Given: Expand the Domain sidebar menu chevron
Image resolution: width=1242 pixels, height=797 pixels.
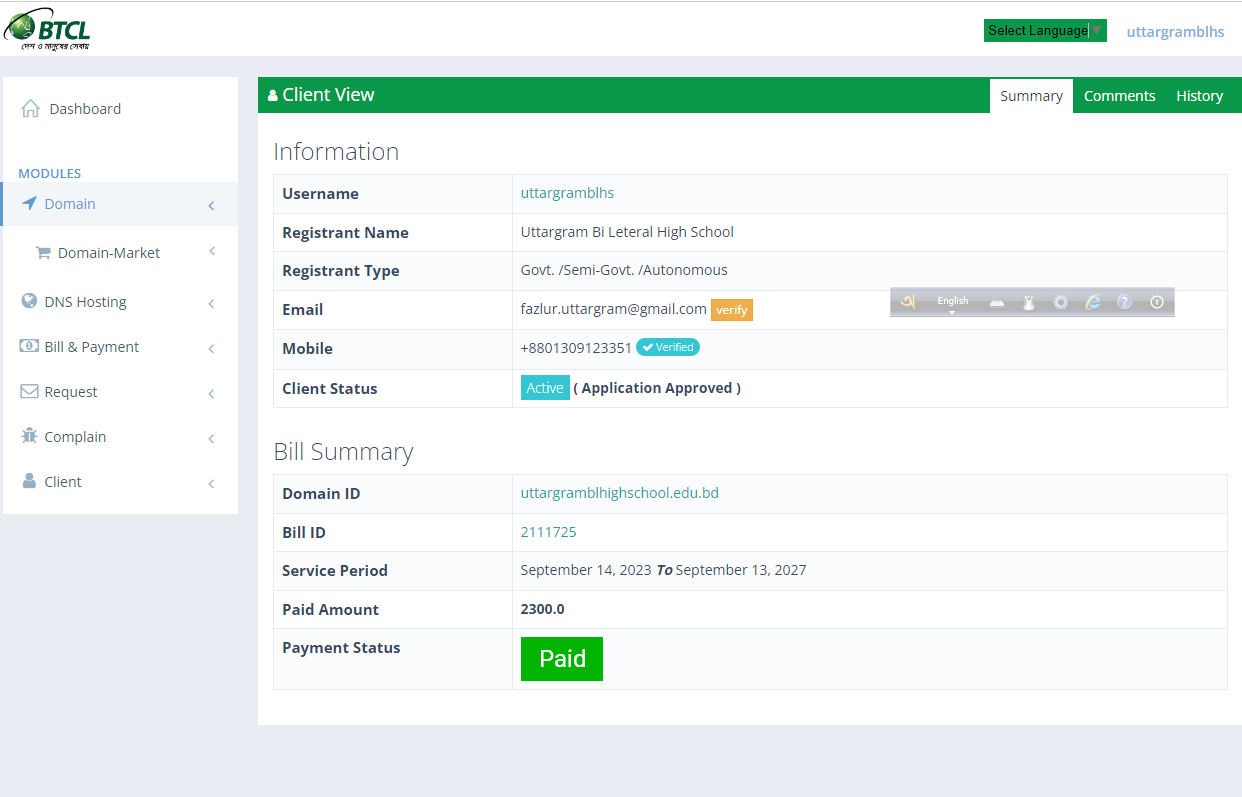Looking at the screenshot, I should click(x=211, y=204).
